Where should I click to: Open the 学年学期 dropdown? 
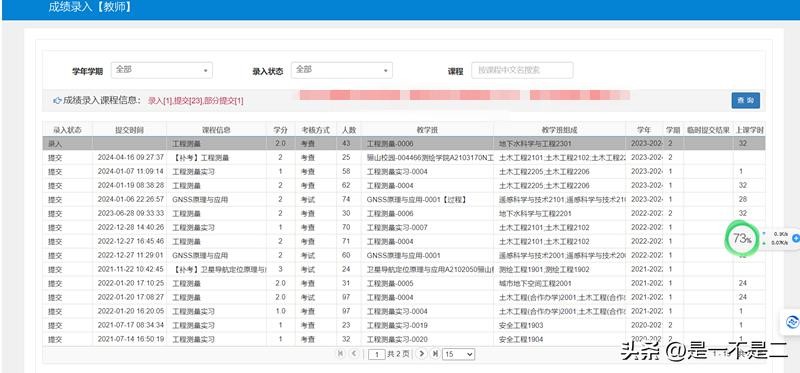tap(162, 70)
